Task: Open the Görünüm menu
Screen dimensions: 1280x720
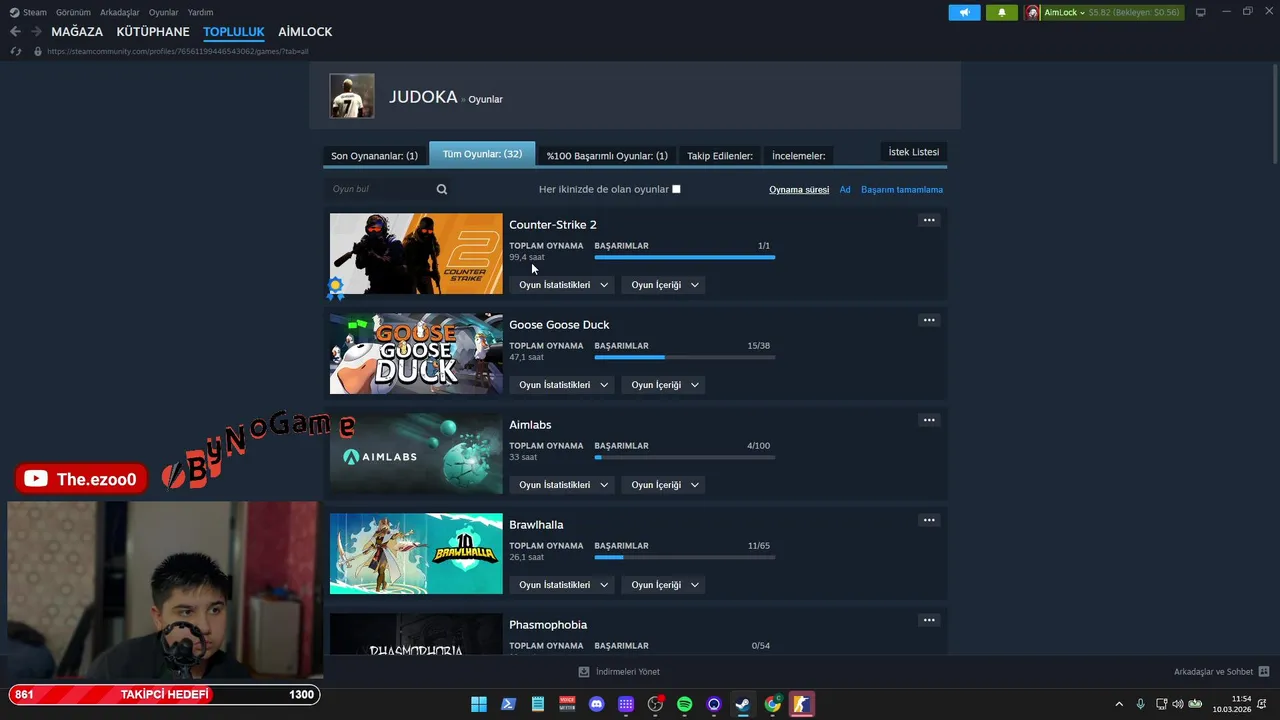Action: (73, 12)
